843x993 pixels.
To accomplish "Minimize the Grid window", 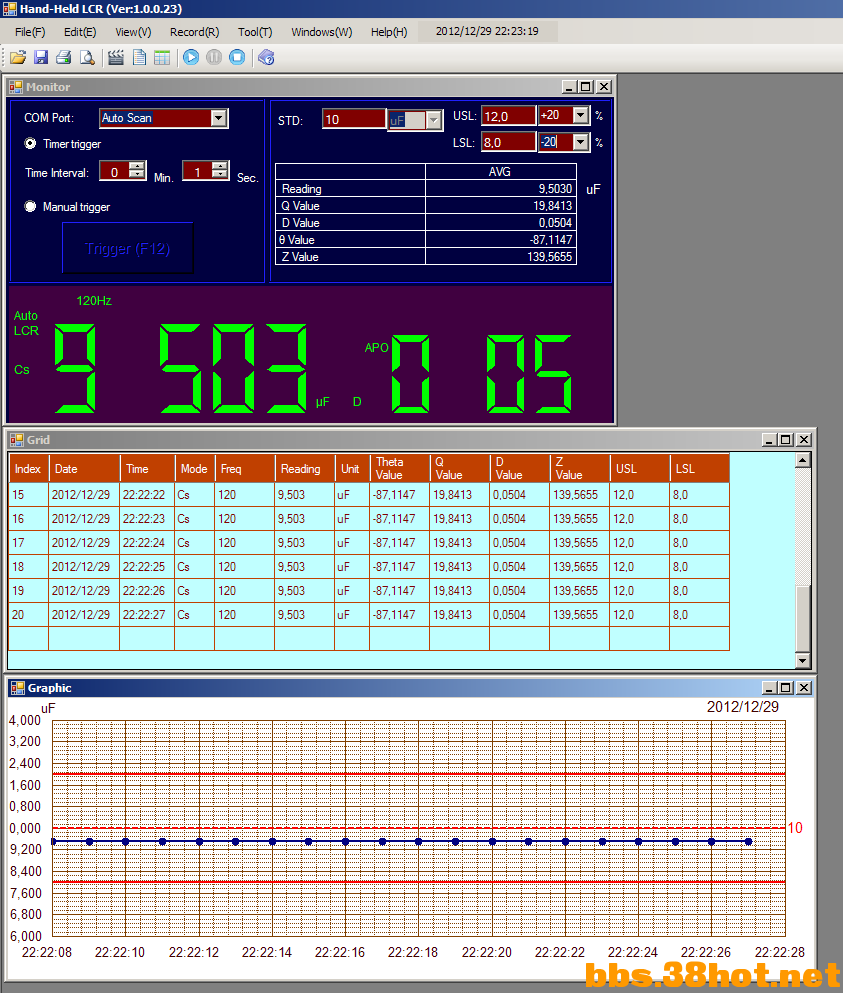I will [x=769, y=440].
